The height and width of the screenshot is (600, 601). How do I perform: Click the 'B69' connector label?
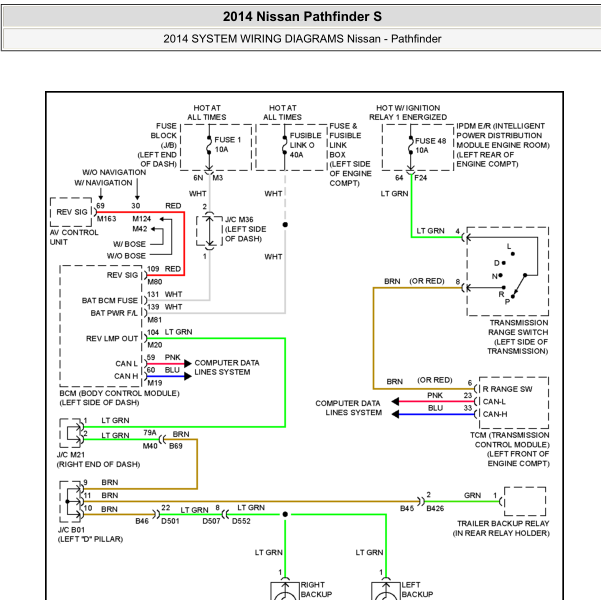(176, 446)
